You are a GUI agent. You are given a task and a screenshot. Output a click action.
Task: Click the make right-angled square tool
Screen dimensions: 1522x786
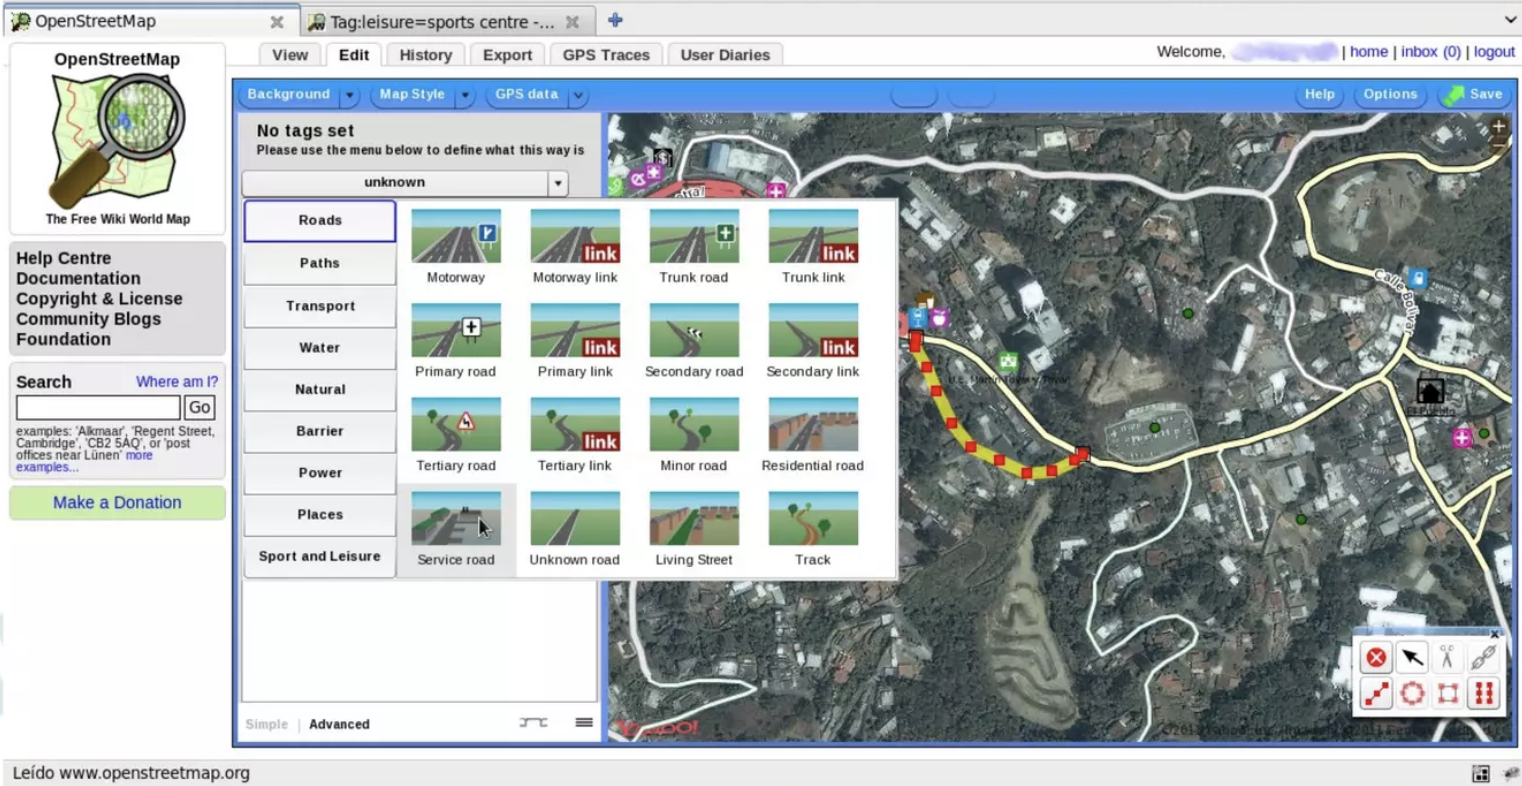[x=1447, y=693]
